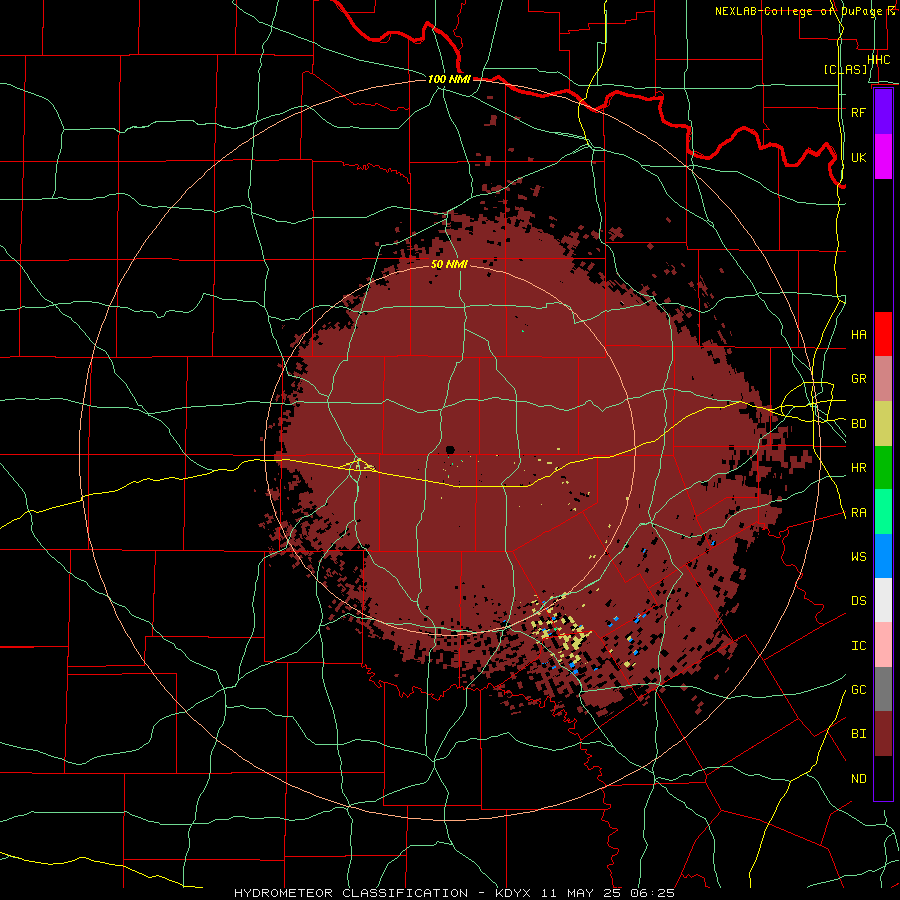Click the 'RF' legend label text
This screenshot has width=900, height=900.
click(x=858, y=112)
